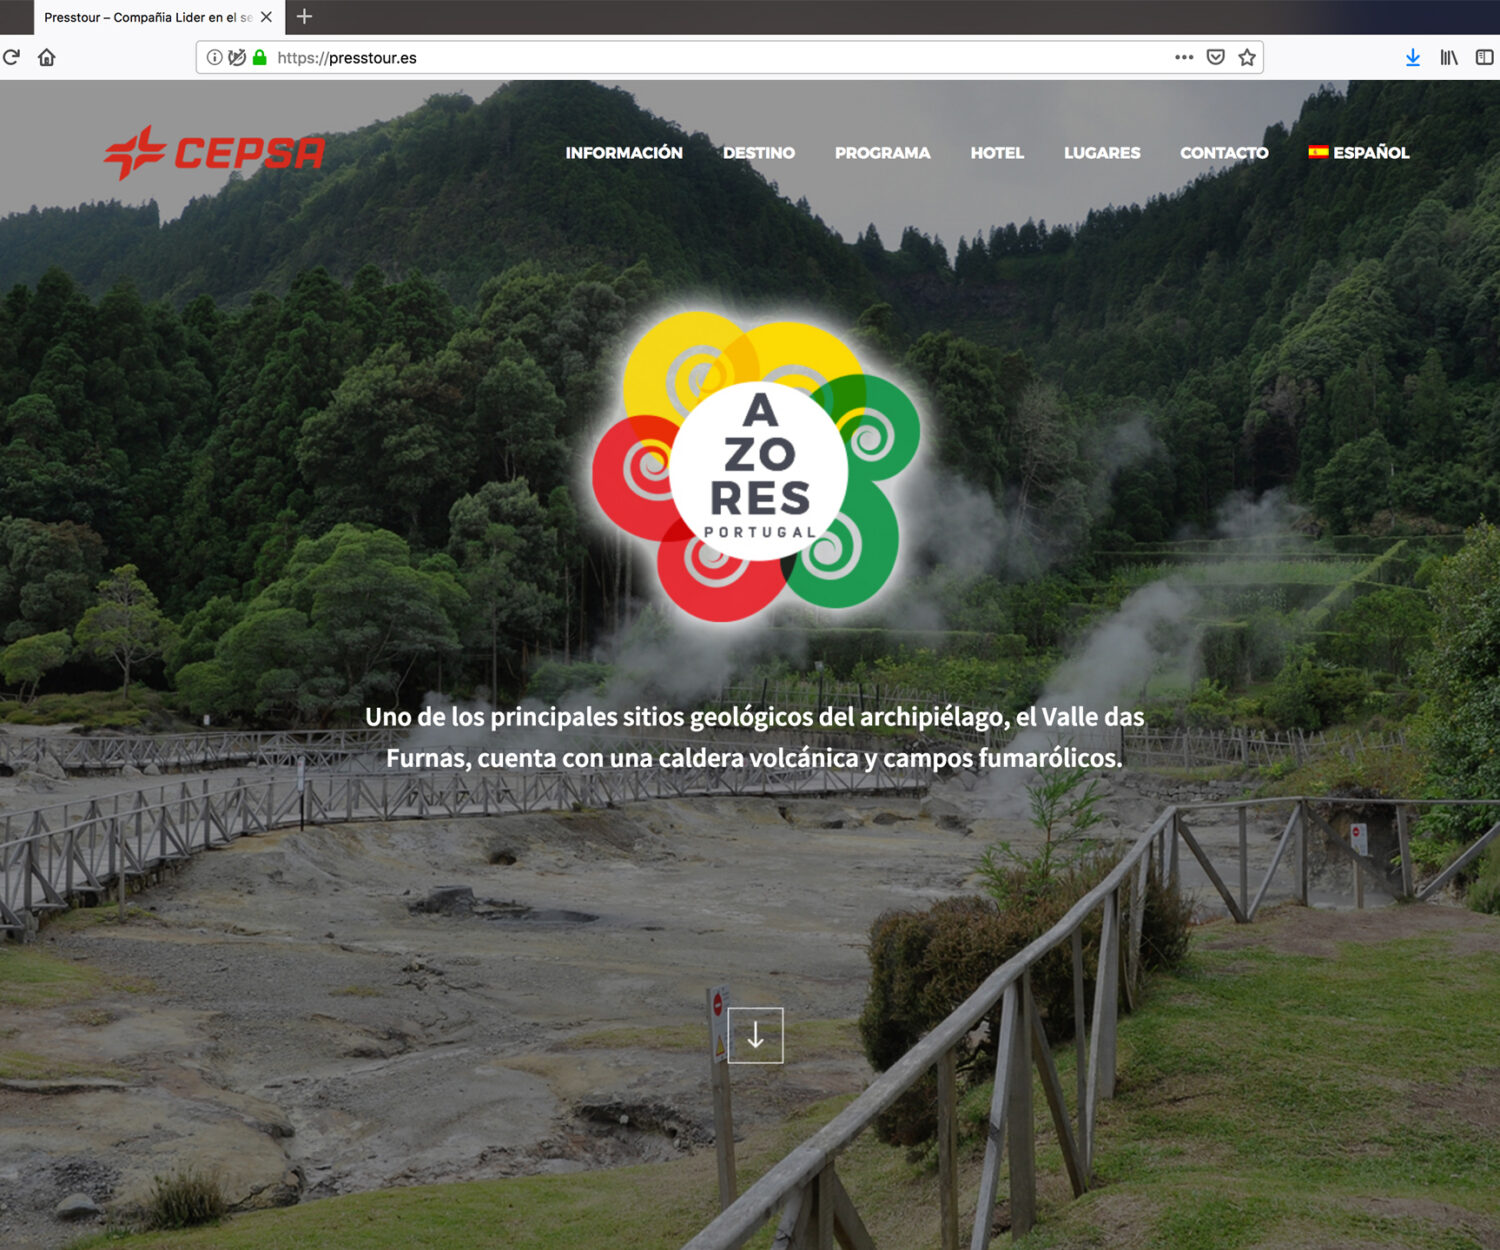
Task: Close the Presstour tab
Action: pos(266,17)
